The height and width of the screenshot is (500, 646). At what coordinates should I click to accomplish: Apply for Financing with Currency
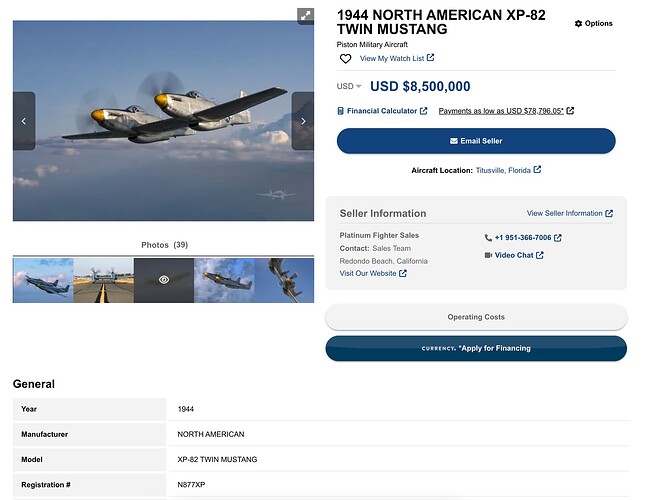pos(476,348)
